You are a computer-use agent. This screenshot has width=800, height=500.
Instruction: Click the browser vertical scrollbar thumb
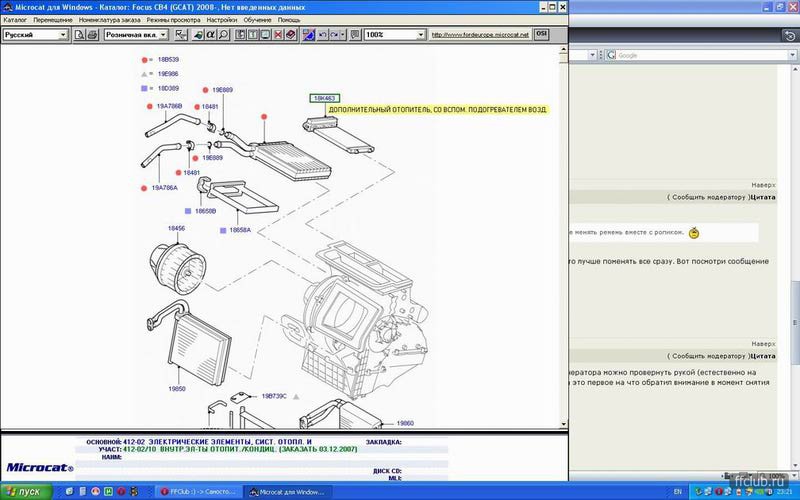click(x=795, y=322)
